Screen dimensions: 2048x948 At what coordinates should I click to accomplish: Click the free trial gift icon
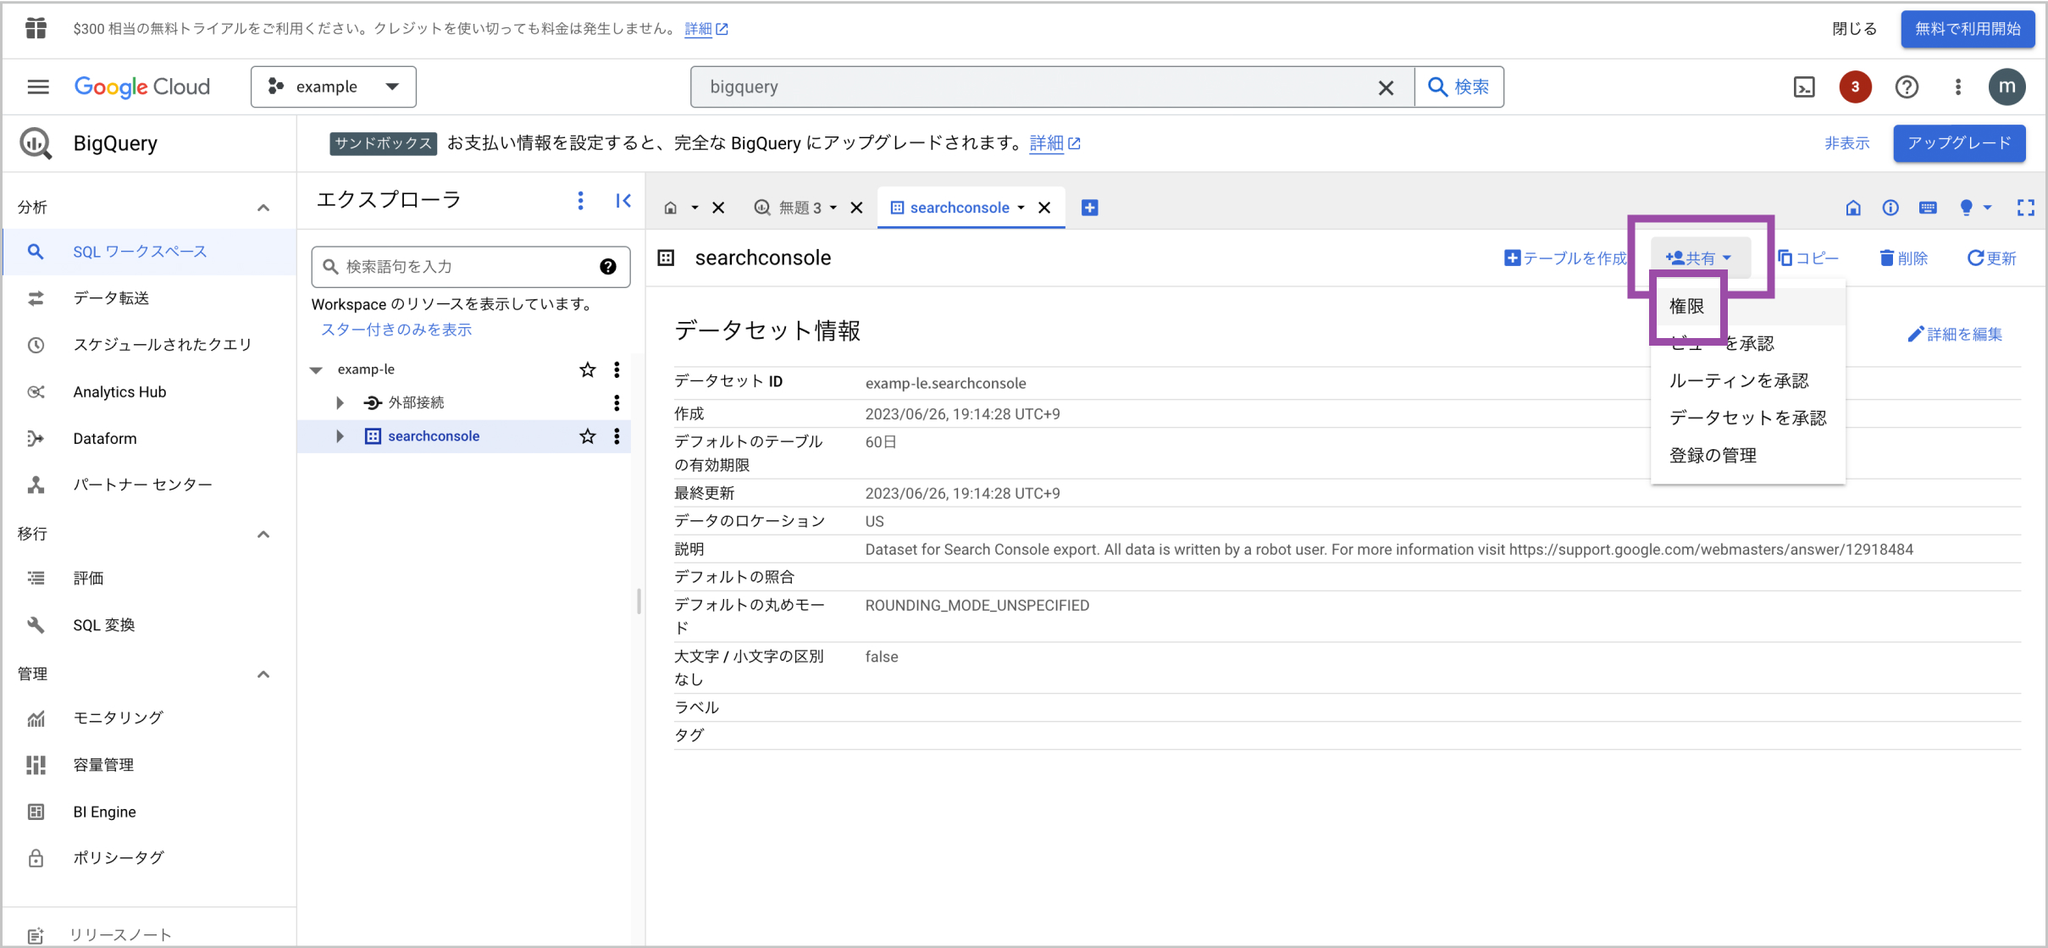36,28
